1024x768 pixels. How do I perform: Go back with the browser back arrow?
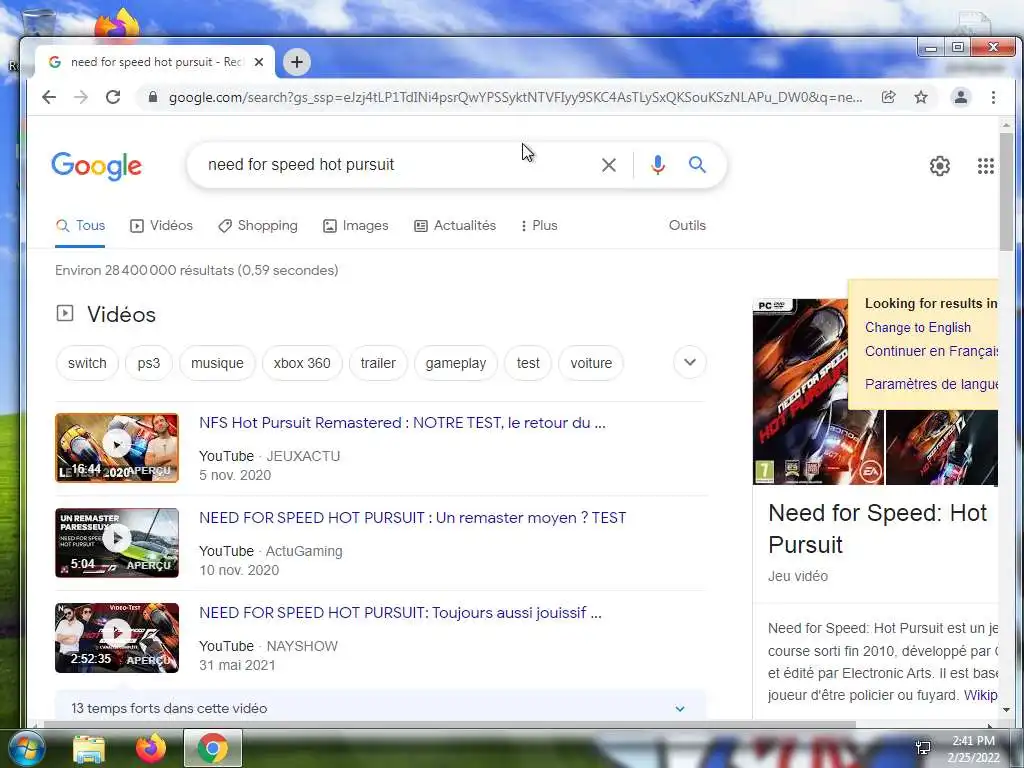[x=49, y=97]
